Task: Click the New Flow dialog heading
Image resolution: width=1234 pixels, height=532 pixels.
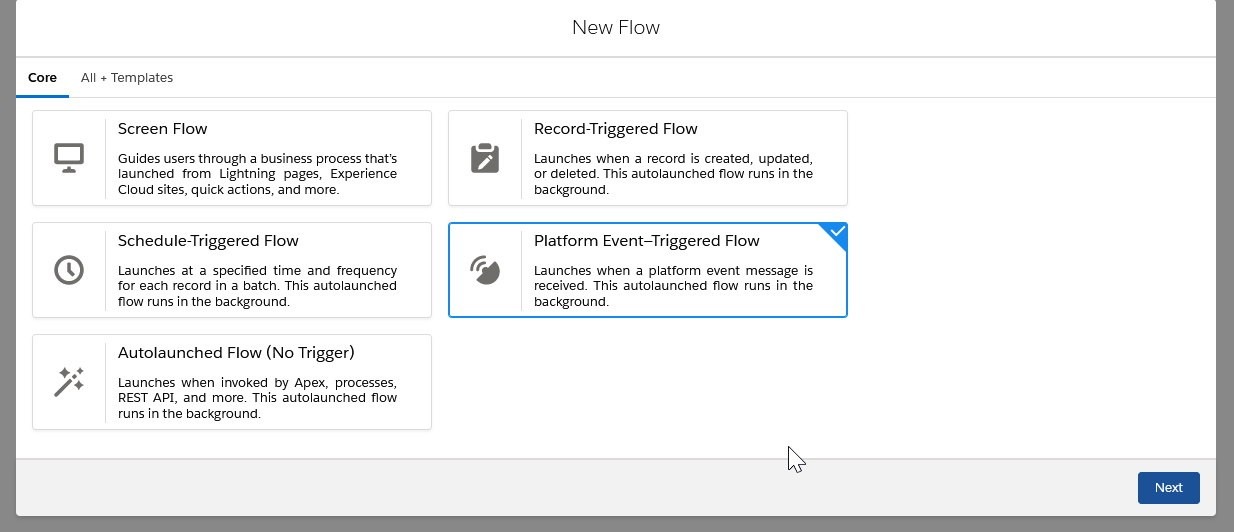Action: pos(616,28)
